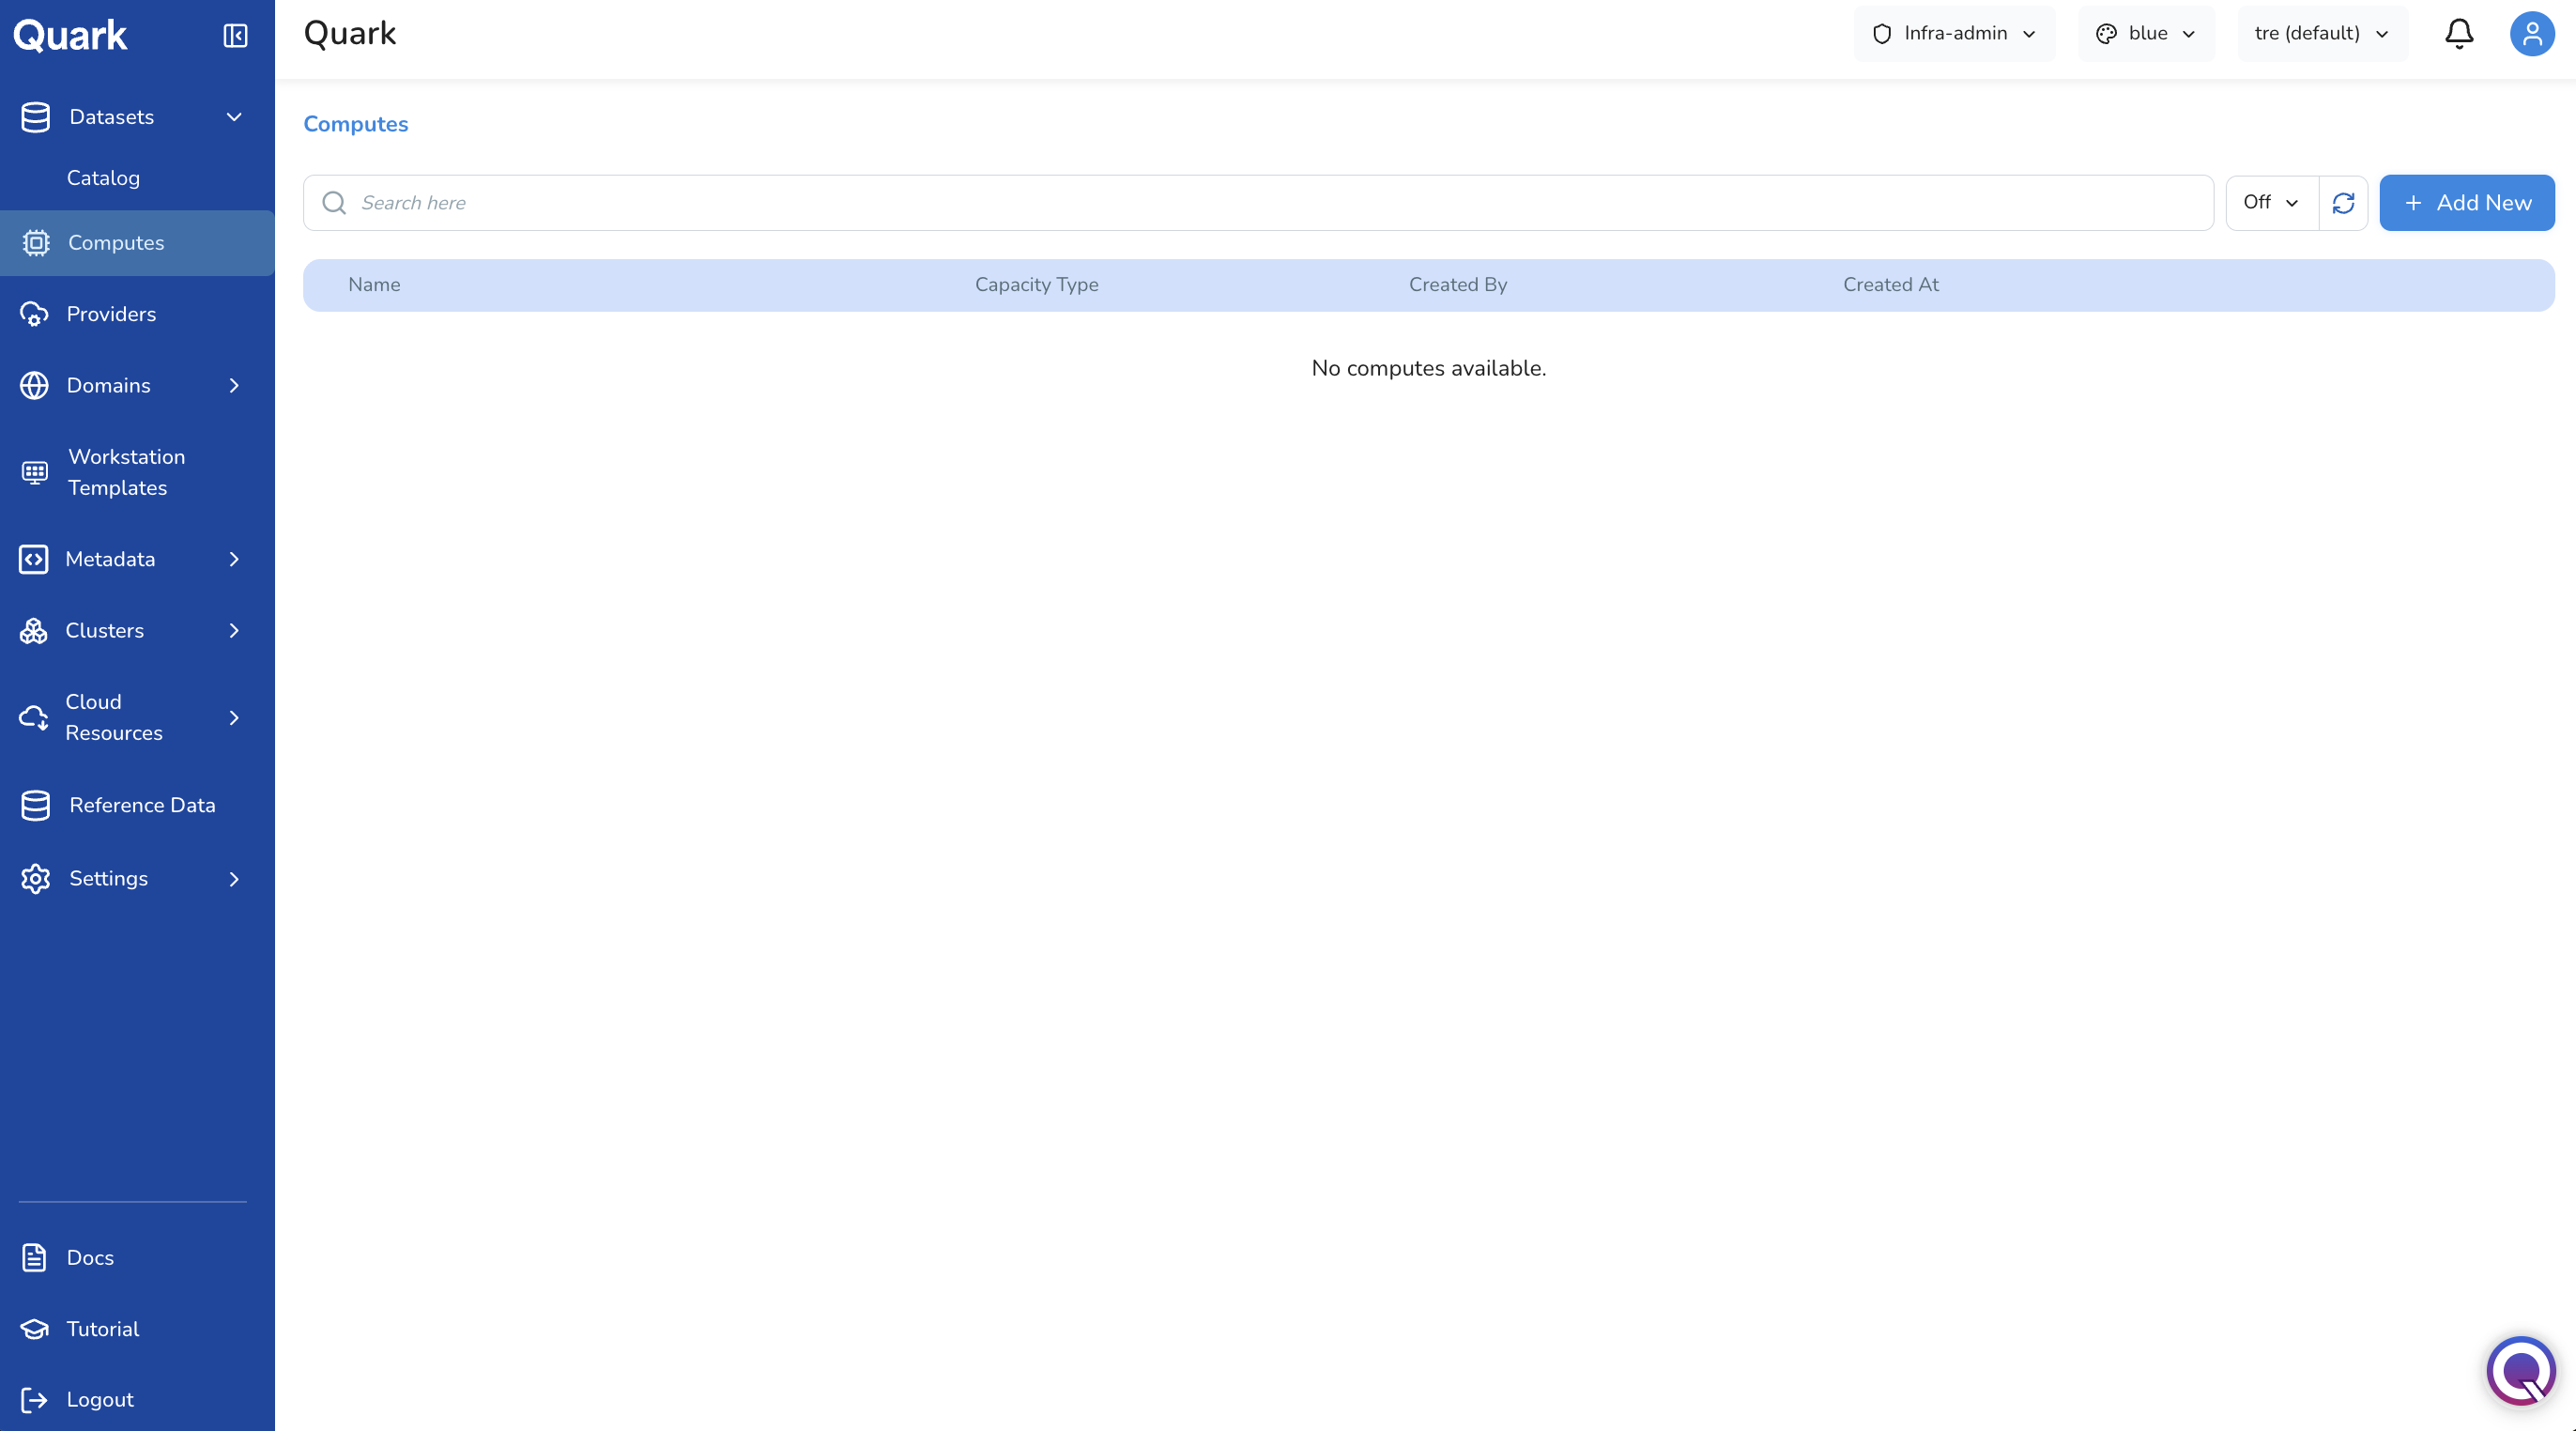Image resolution: width=2576 pixels, height=1431 pixels.
Task: Open Workstation Templates page
Action: 126,472
